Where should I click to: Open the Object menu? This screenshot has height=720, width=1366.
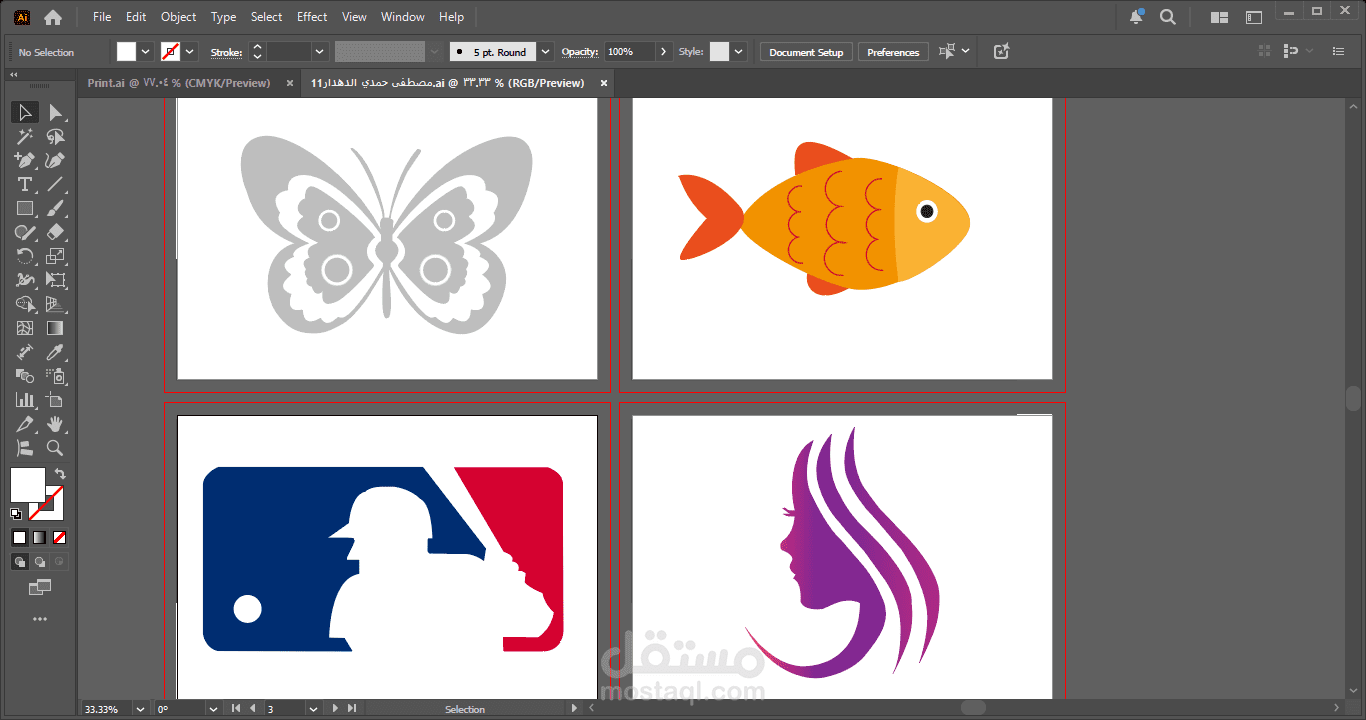[179, 17]
